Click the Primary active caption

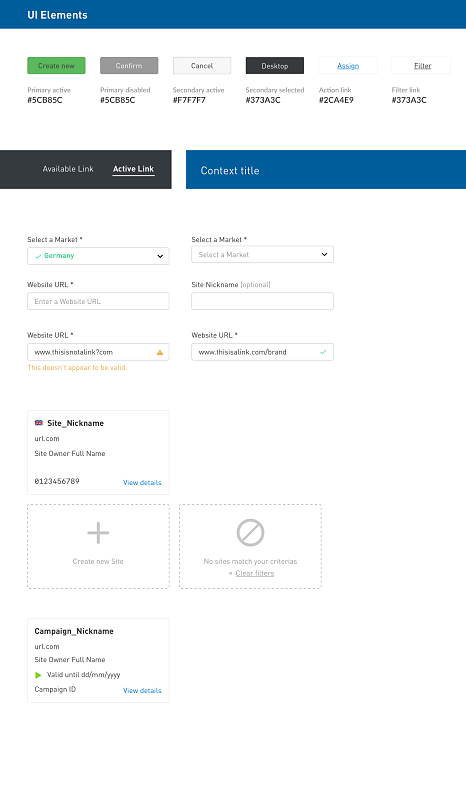coord(49,90)
